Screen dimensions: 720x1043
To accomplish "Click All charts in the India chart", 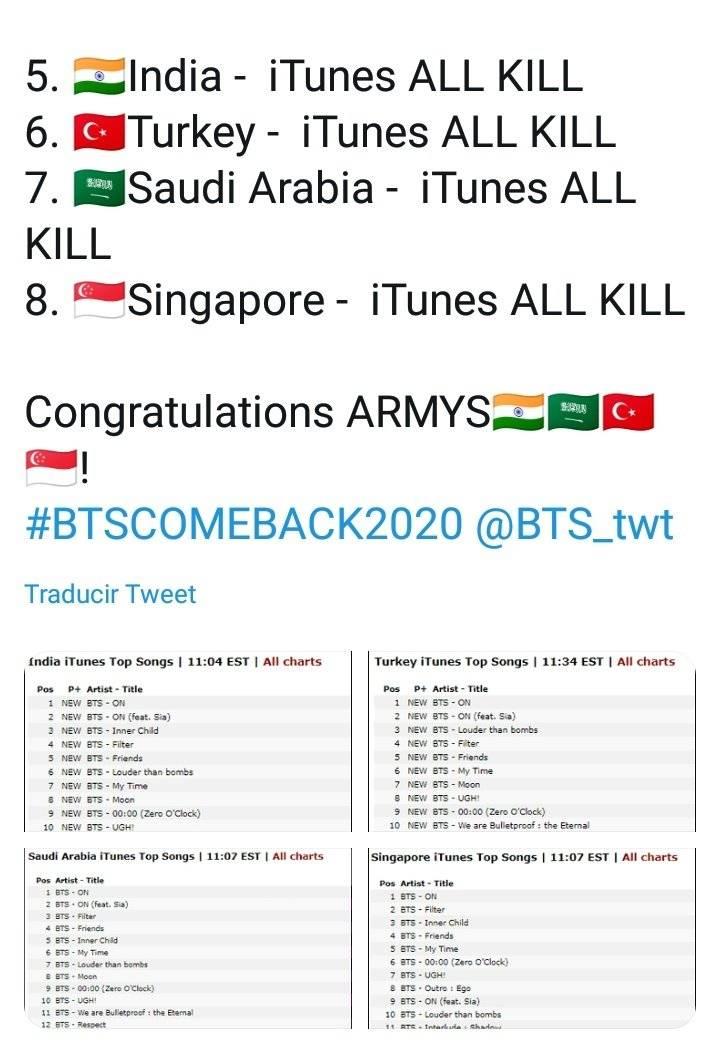I will click(x=292, y=662).
